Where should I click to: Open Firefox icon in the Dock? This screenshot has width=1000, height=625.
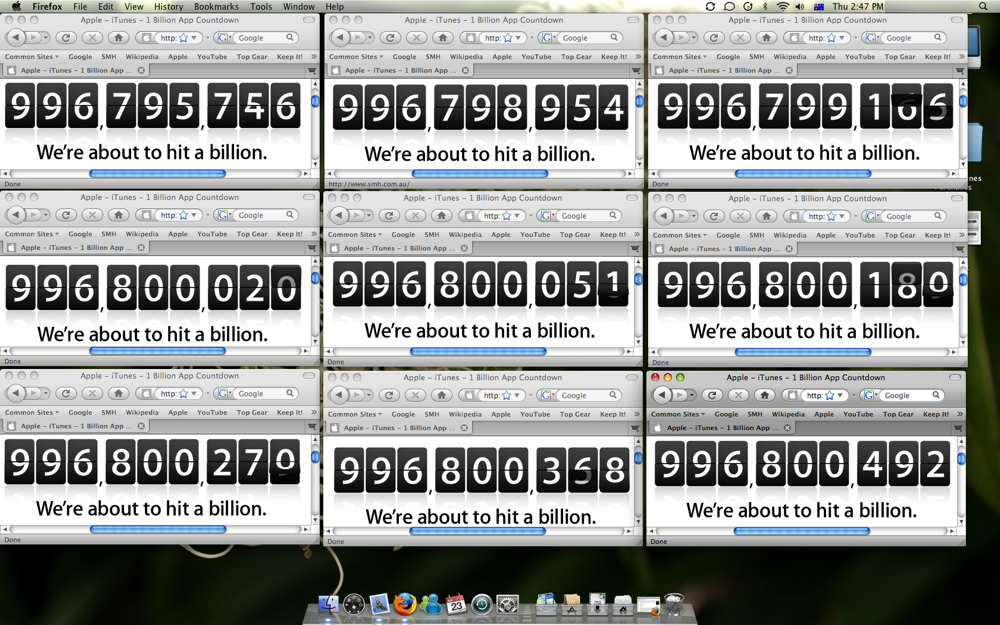coord(404,603)
